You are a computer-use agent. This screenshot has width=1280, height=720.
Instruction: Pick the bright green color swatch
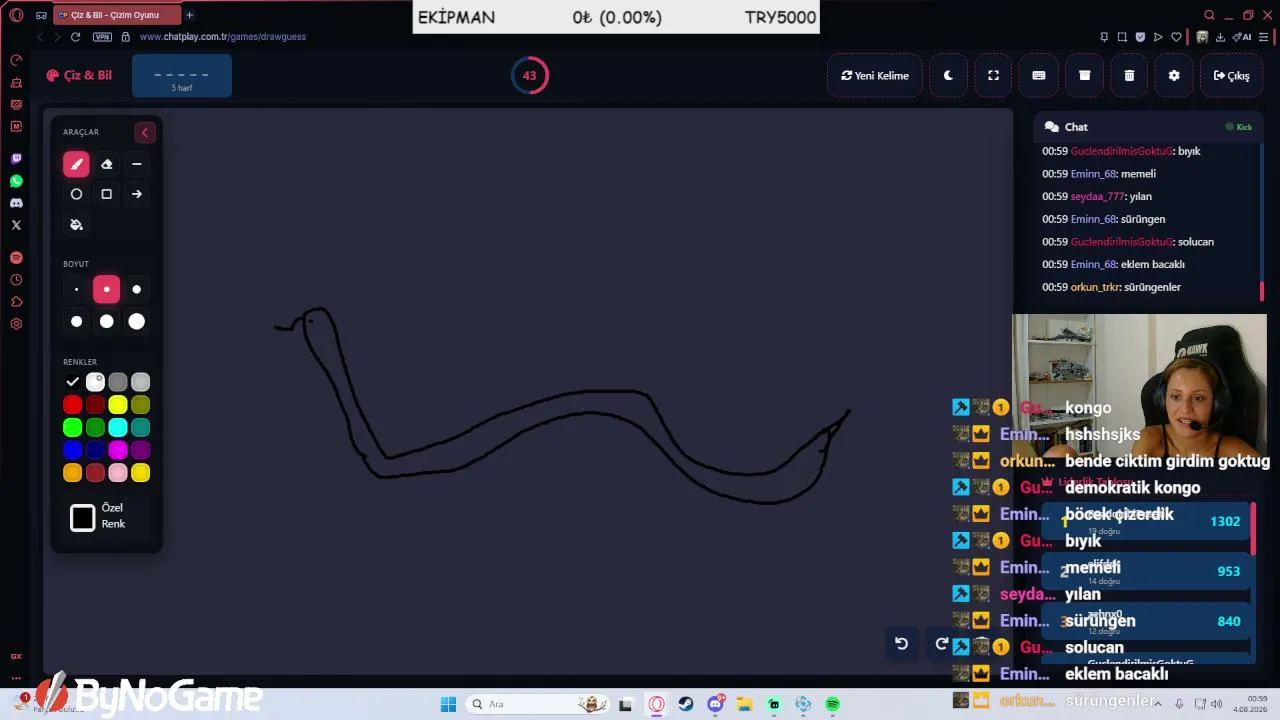point(72,427)
